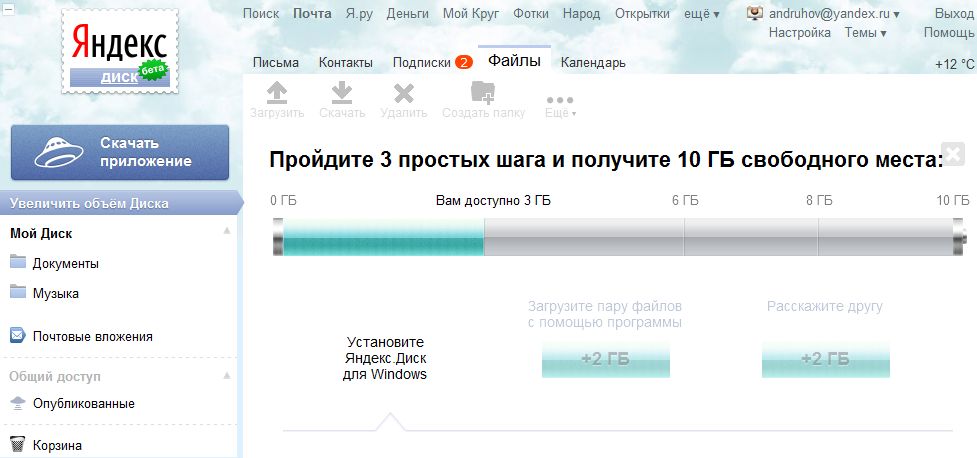Click the Подписки unread counter badge 2
This screenshot has height=458, width=977.
pyautogui.click(x=464, y=62)
